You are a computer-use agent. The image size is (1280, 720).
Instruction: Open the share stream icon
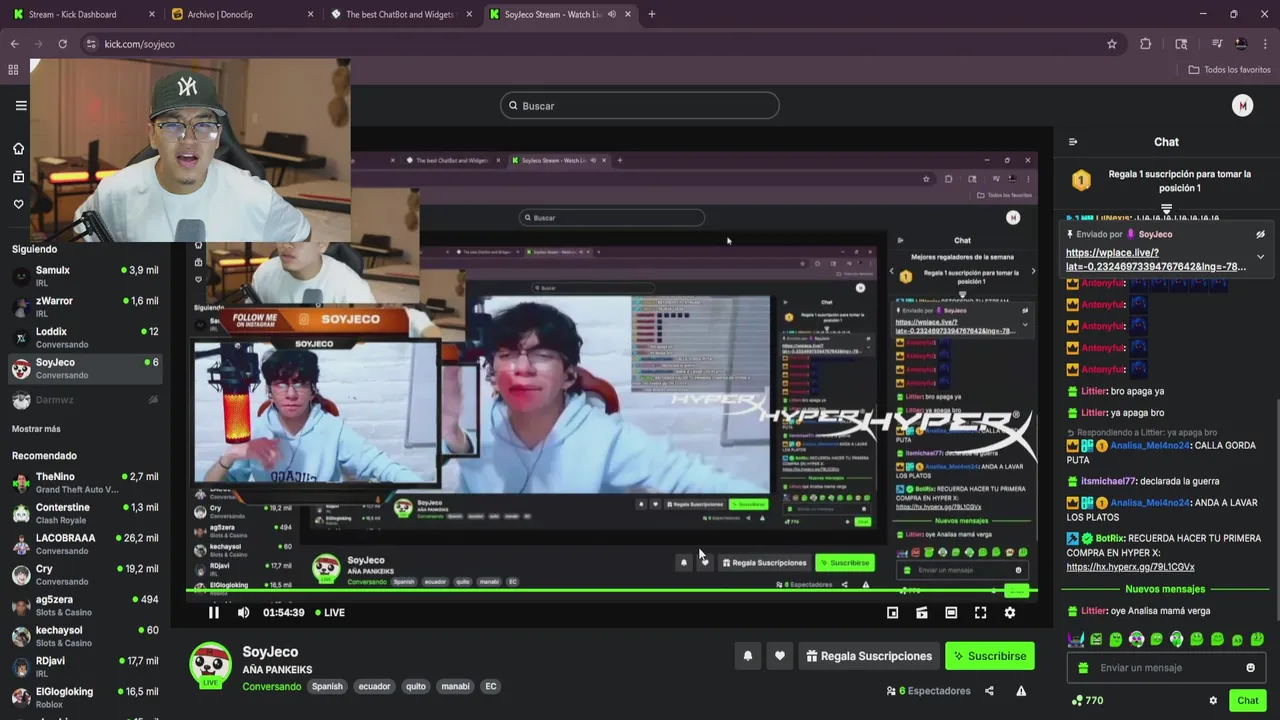click(x=989, y=691)
